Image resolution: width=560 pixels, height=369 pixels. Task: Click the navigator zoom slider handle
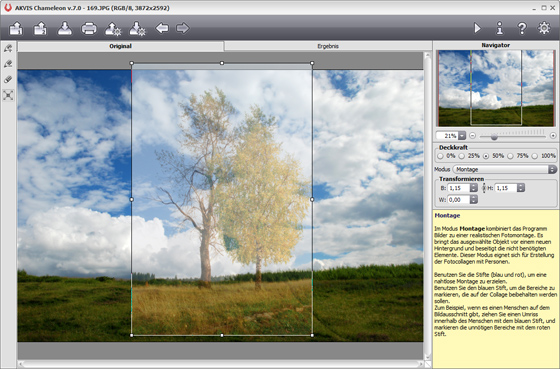(x=494, y=136)
